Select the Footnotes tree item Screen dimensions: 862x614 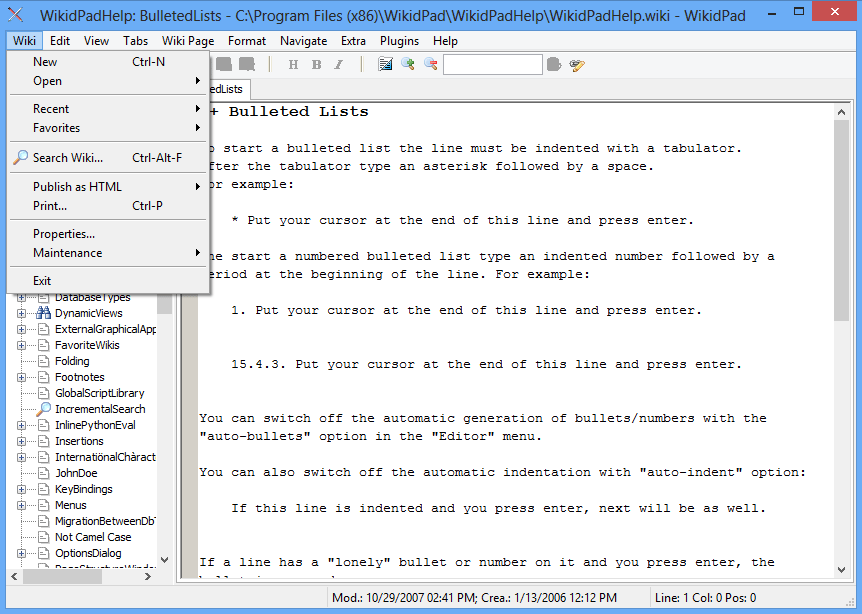80,377
